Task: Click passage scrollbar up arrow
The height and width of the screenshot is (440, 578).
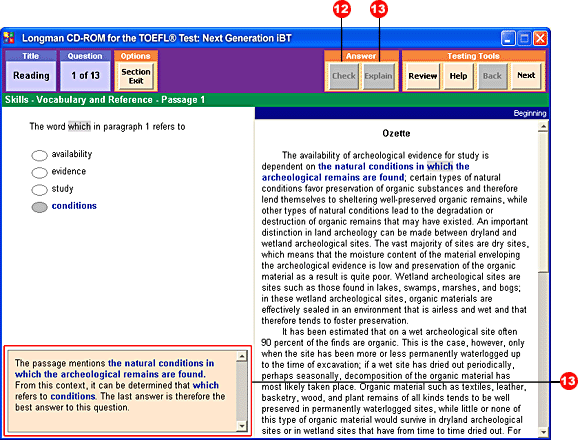Action: 543,127
